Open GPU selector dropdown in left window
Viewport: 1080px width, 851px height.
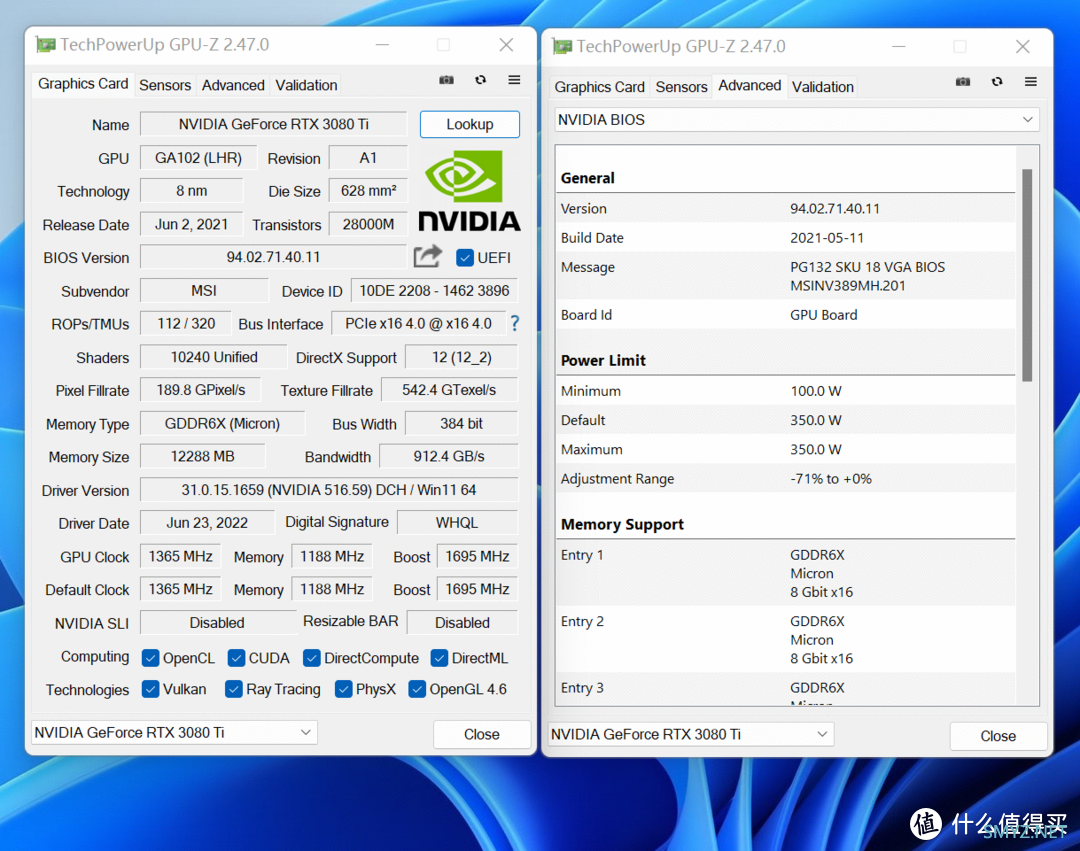point(174,733)
